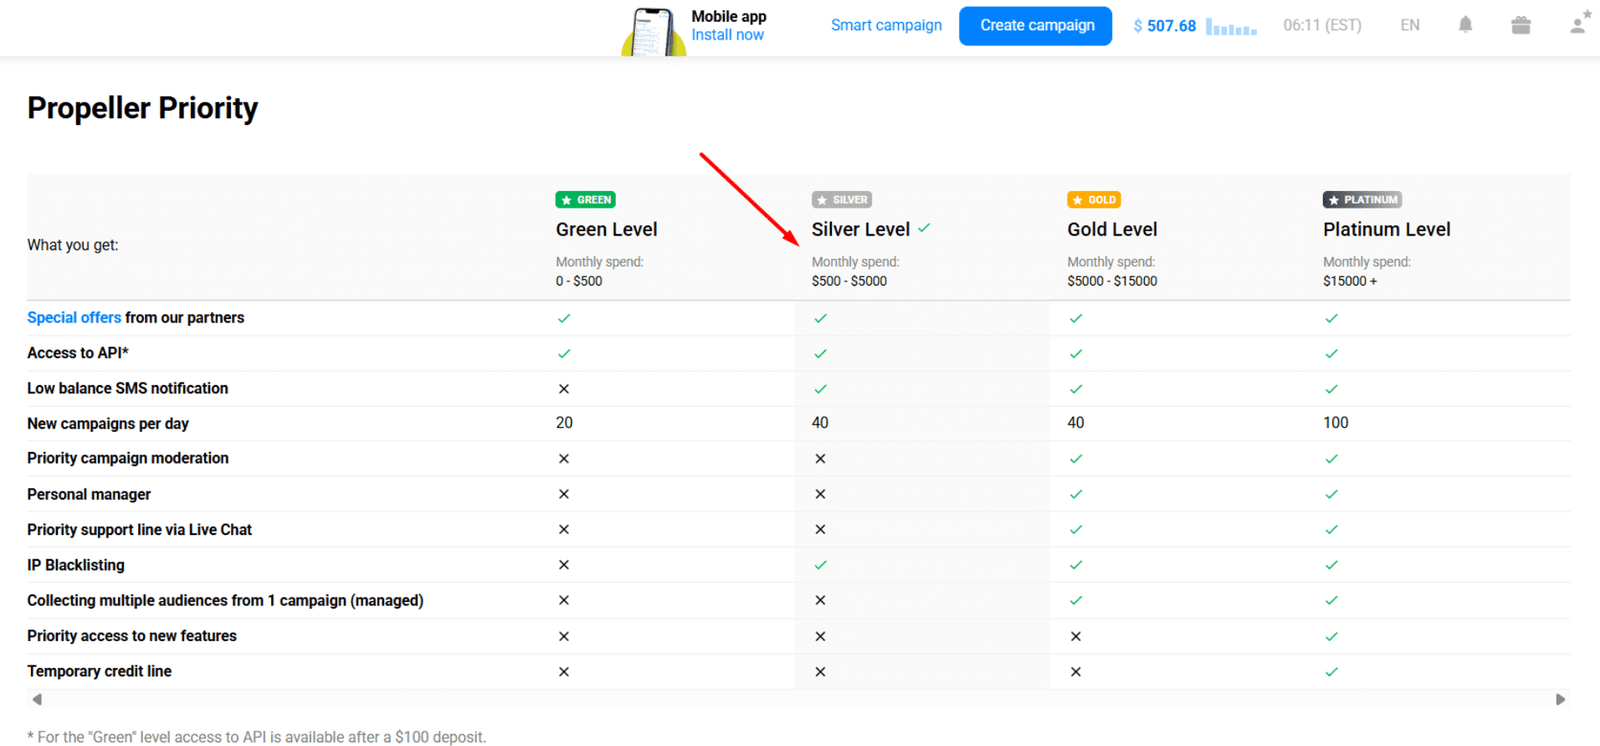This screenshot has width=1600, height=746.
Task: Open the Special offers link
Action: (x=74, y=318)
